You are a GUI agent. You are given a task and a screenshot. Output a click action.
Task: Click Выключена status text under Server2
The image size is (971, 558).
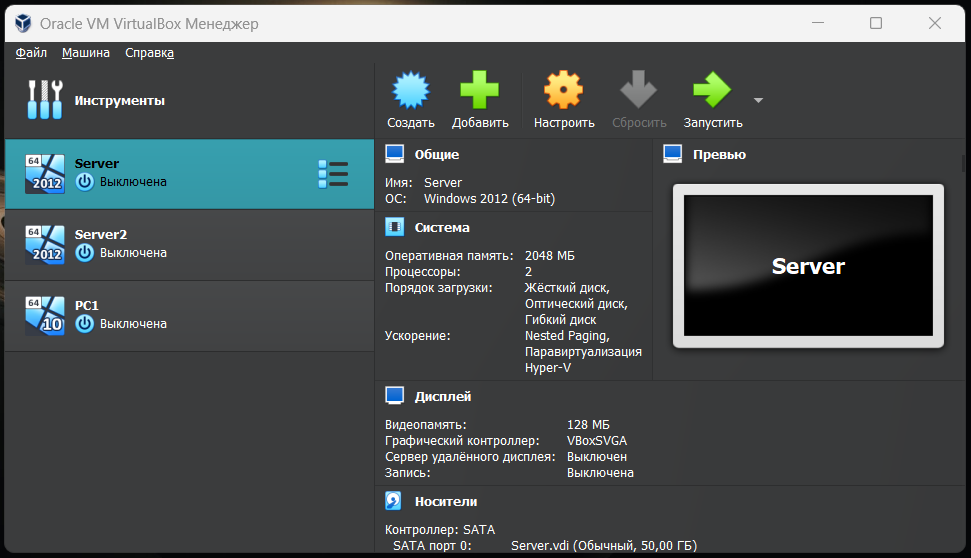[x=133, y=253]
